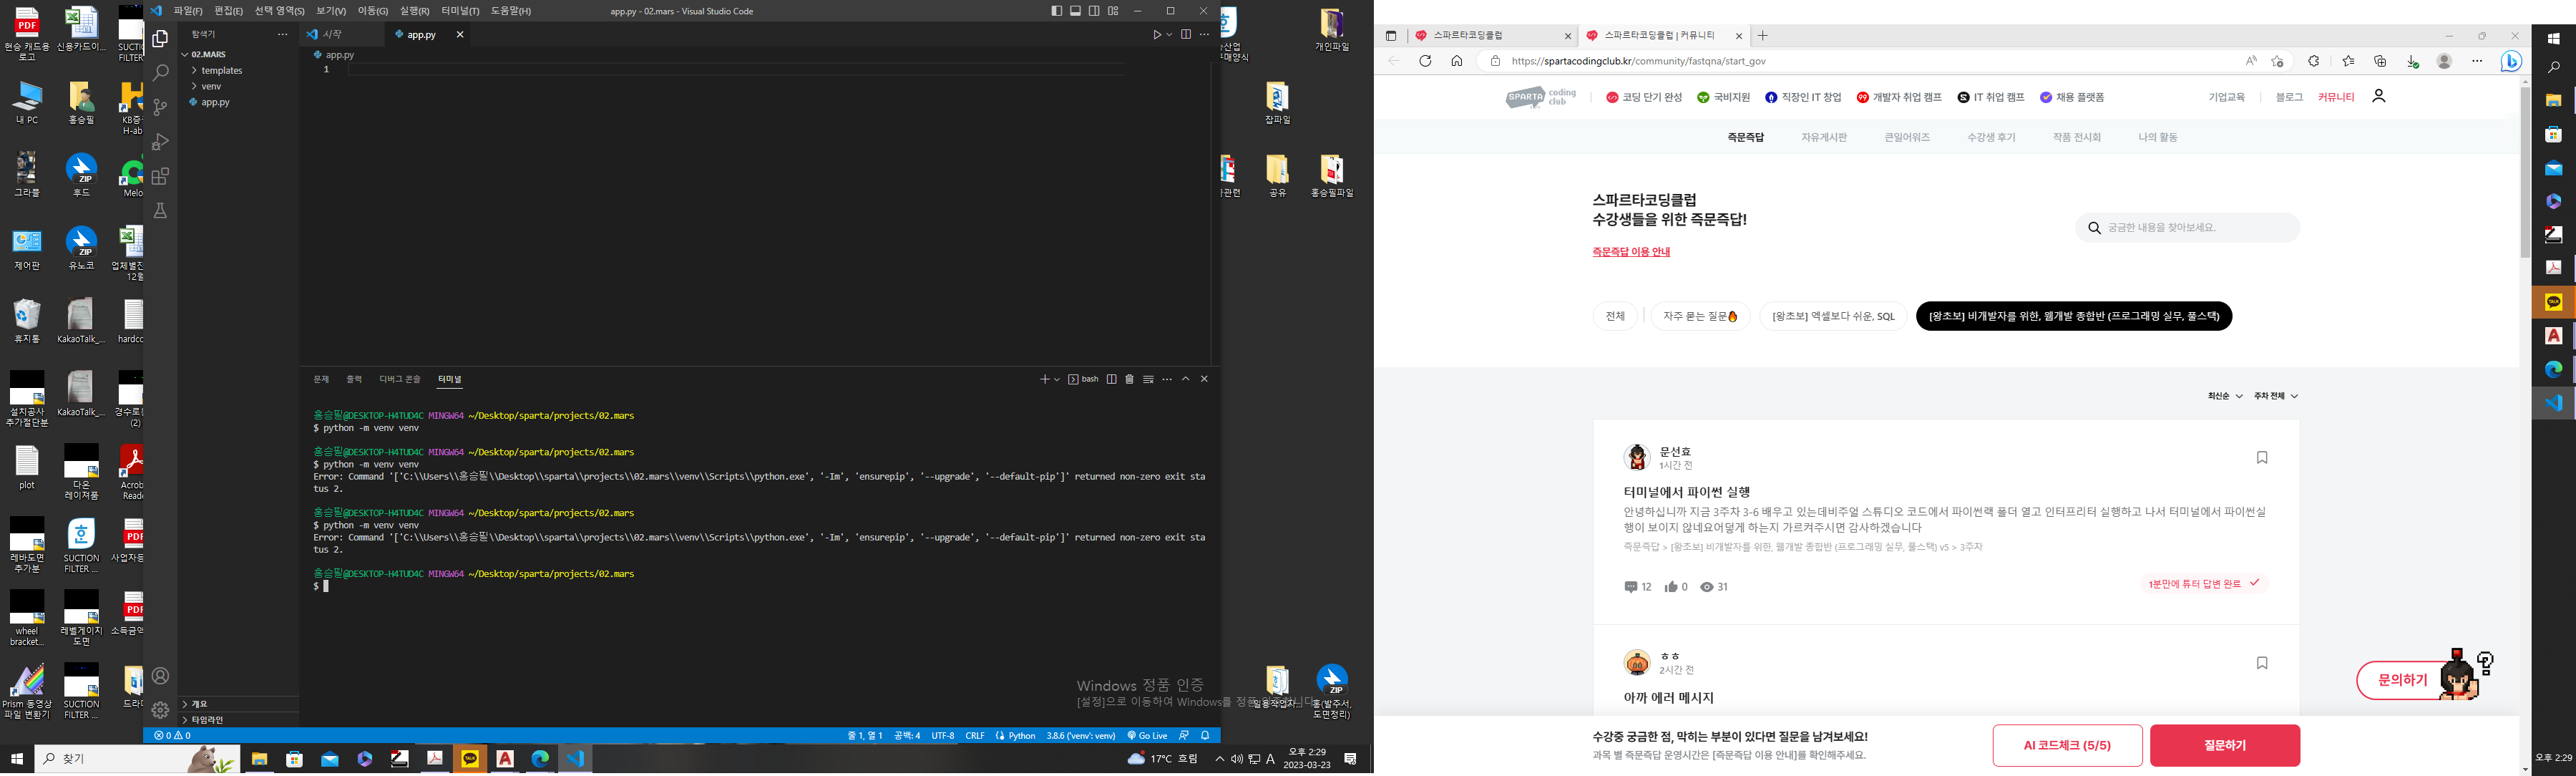
Task: Open the errors and warnings counter
Action: (x=172, y=736)
